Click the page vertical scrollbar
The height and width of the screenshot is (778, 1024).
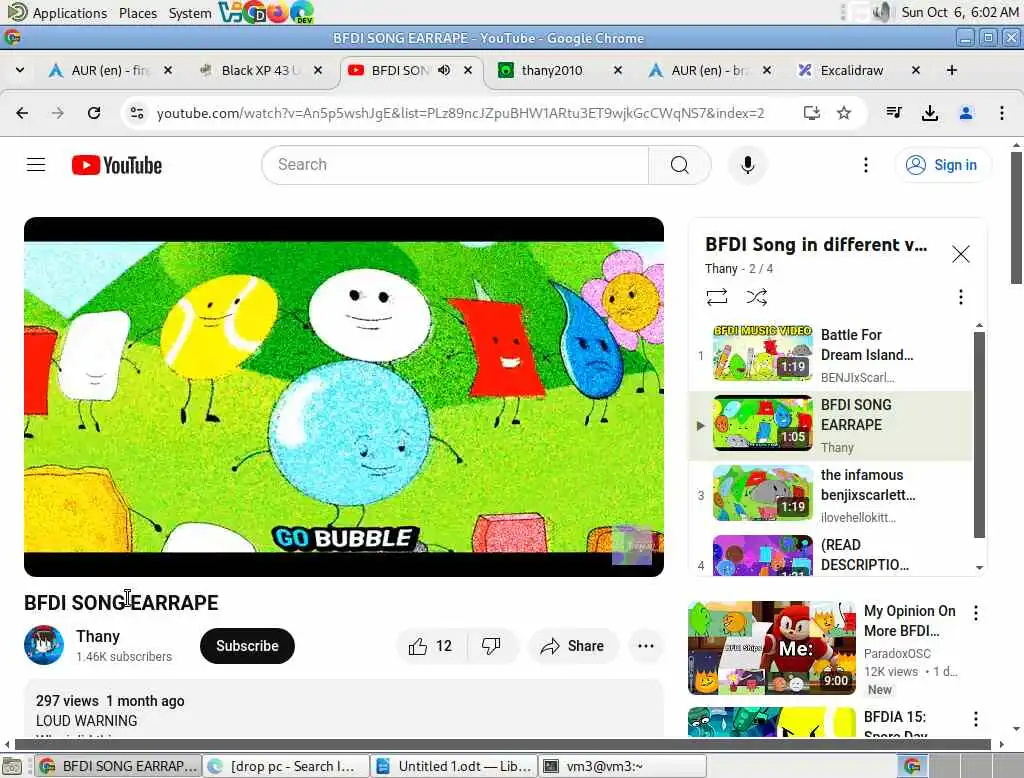click(1016, 218)
